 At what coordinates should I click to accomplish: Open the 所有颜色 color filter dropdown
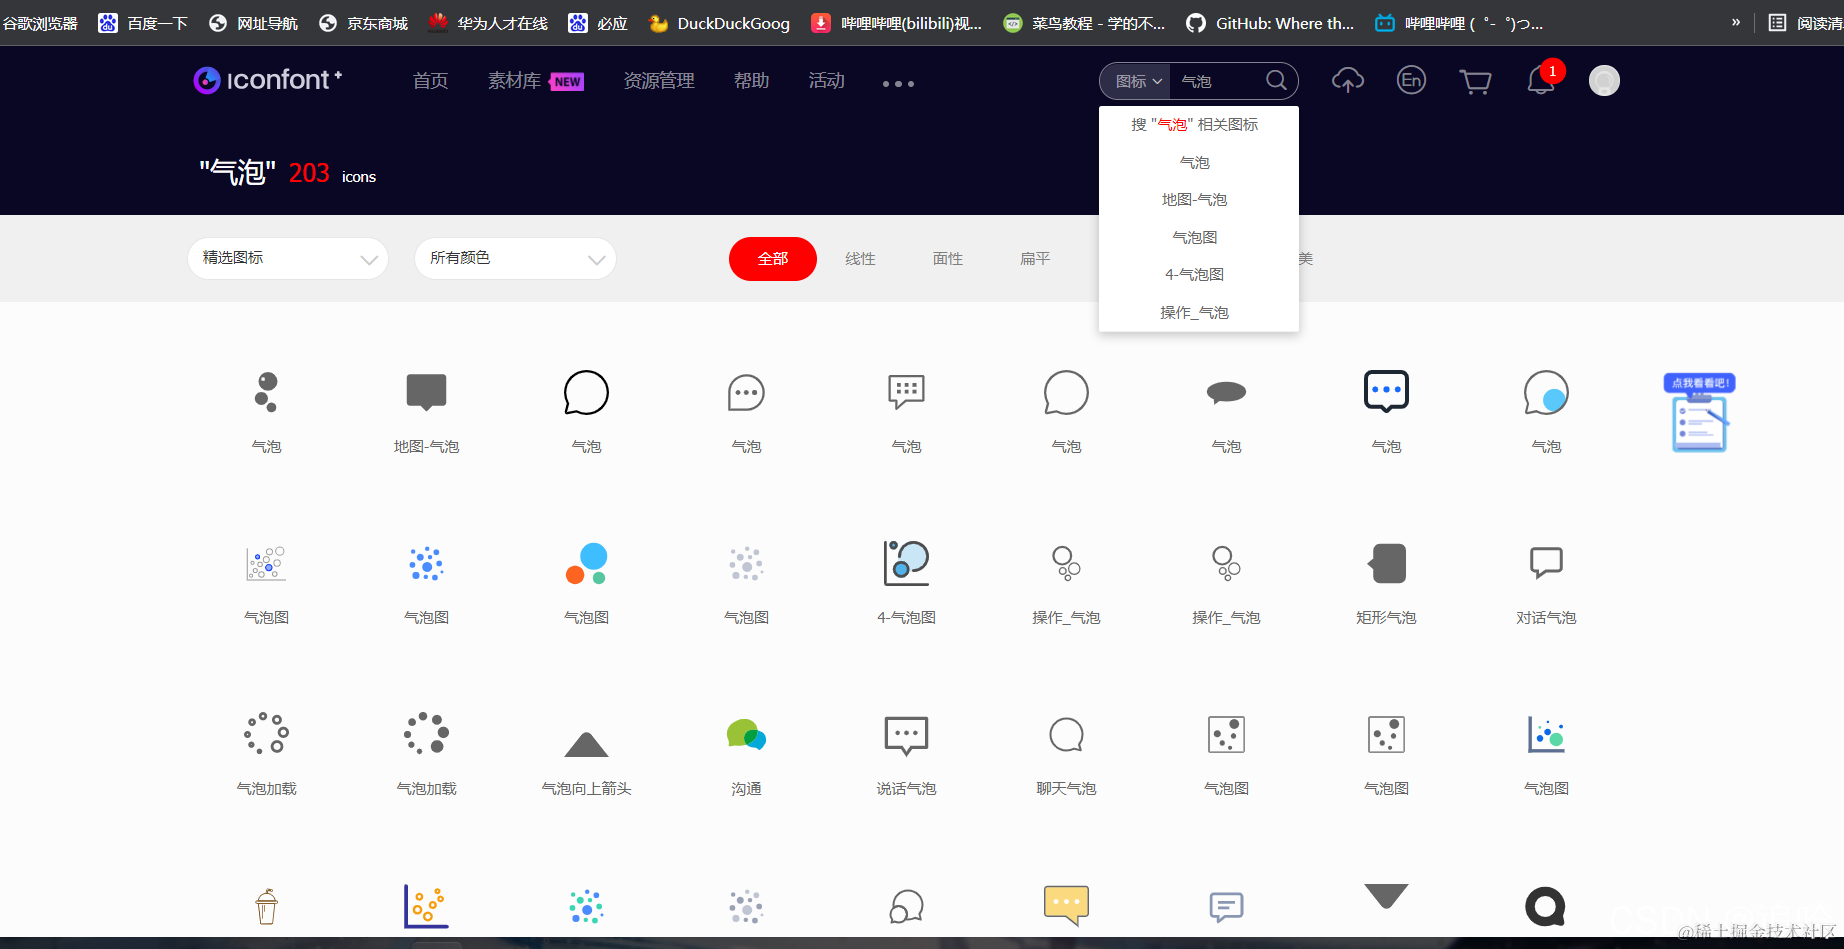(x=514, y=258)
